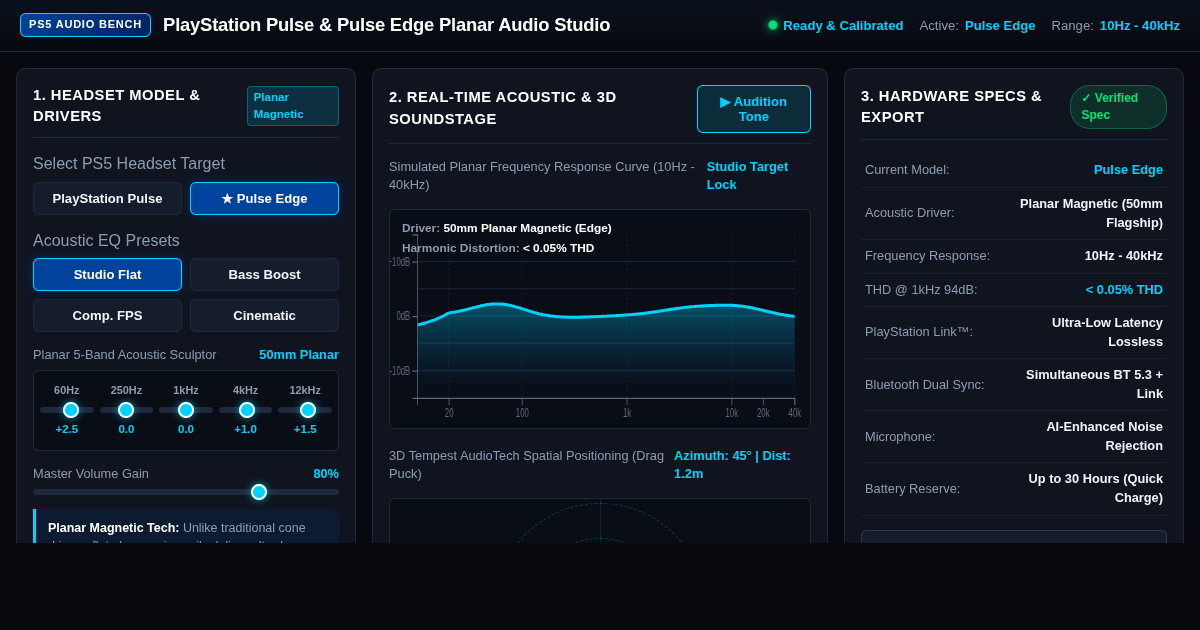Screen dimensions: 1200x630
Task: Click the Frequency Response 10Hz - 40kHz spec value
Action: [x=1124, y=256]
